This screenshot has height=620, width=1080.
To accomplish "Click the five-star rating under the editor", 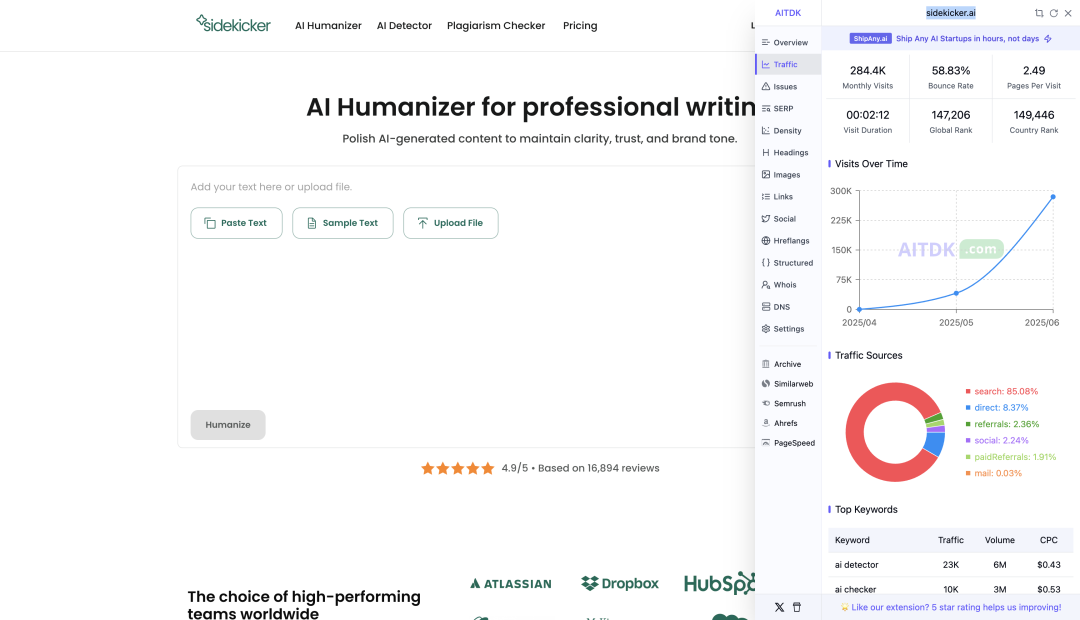I will (x=457, y=468).
